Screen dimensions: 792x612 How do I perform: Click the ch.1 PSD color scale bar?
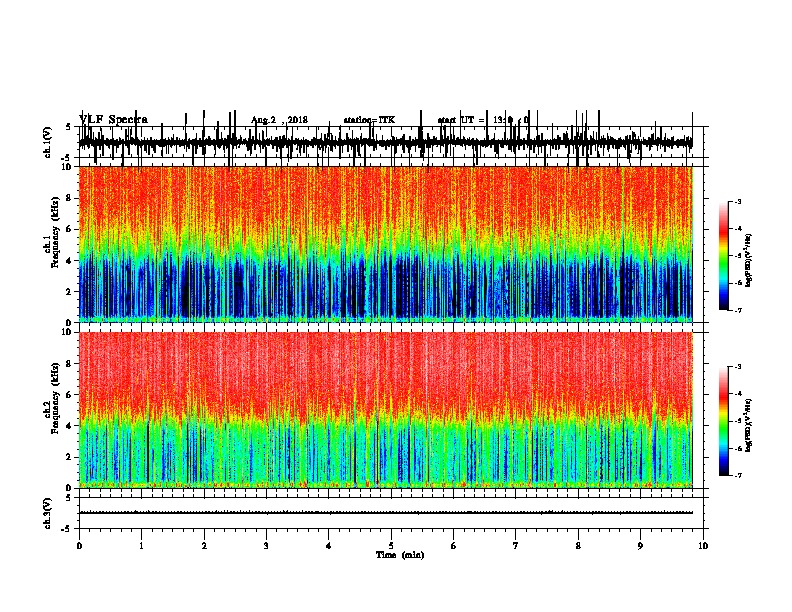(724, 256)
